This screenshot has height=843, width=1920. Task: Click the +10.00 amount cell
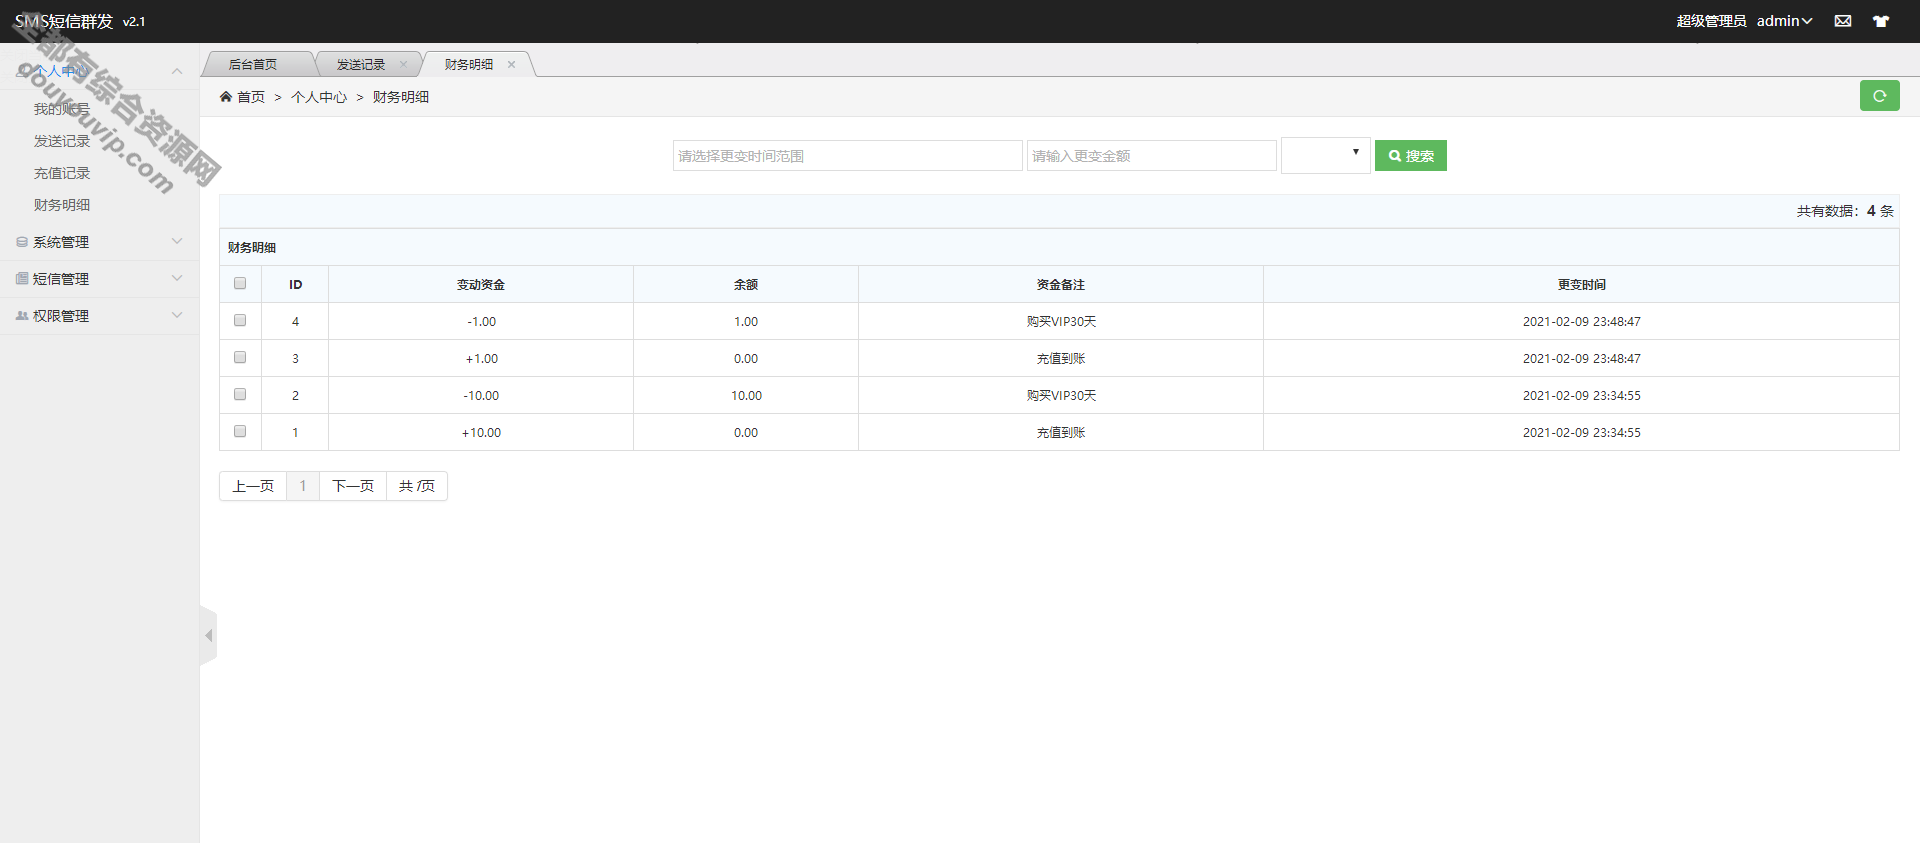pos(481,433)
